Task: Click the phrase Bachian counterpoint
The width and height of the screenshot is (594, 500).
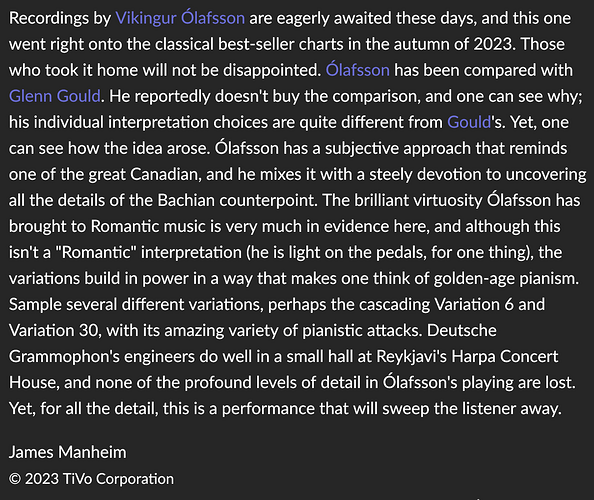Action: [x=238, y=200]
